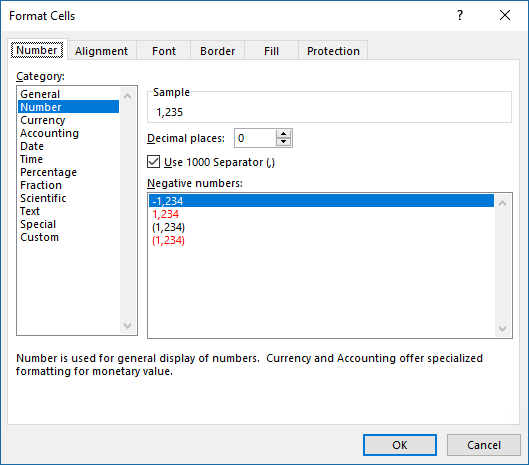Open the Font tab
The width and height of the screenshot is (529, 465).
point(164,51)
